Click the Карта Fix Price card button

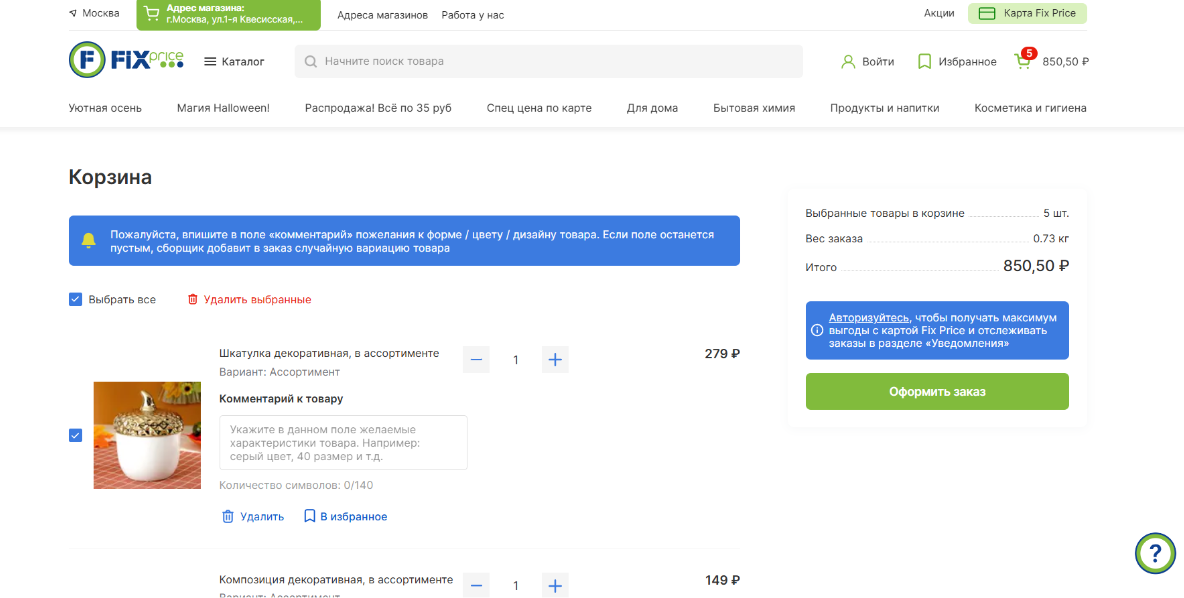pos(1027,14)
